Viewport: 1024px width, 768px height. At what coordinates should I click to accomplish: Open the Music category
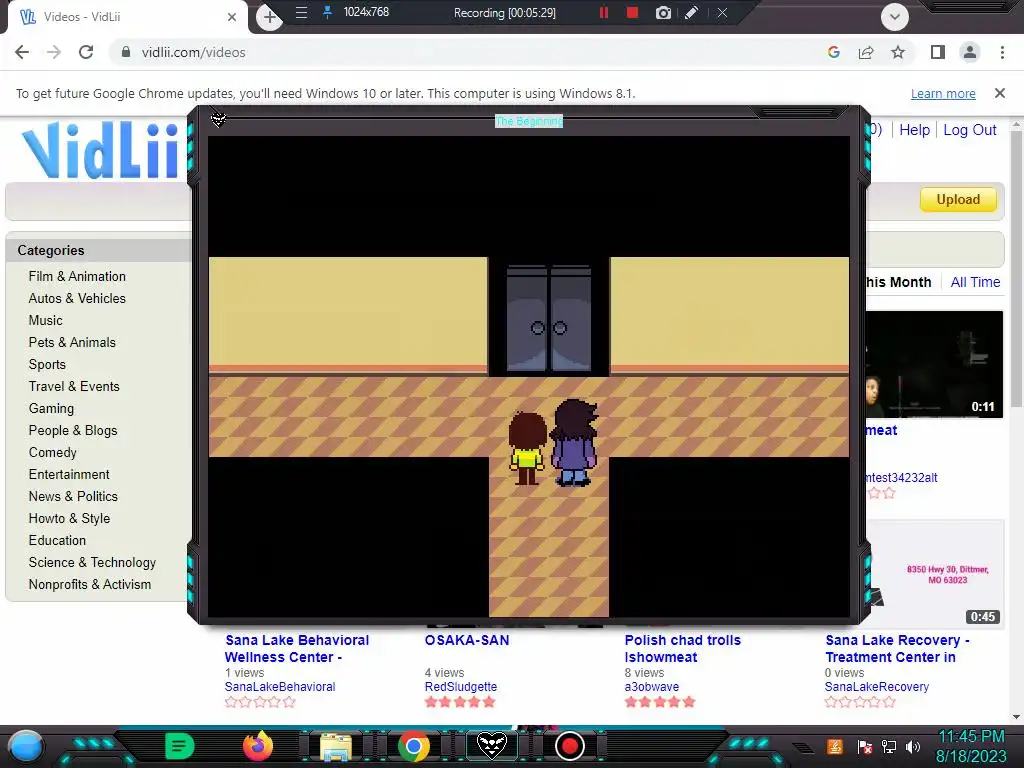tap(46, 321)
